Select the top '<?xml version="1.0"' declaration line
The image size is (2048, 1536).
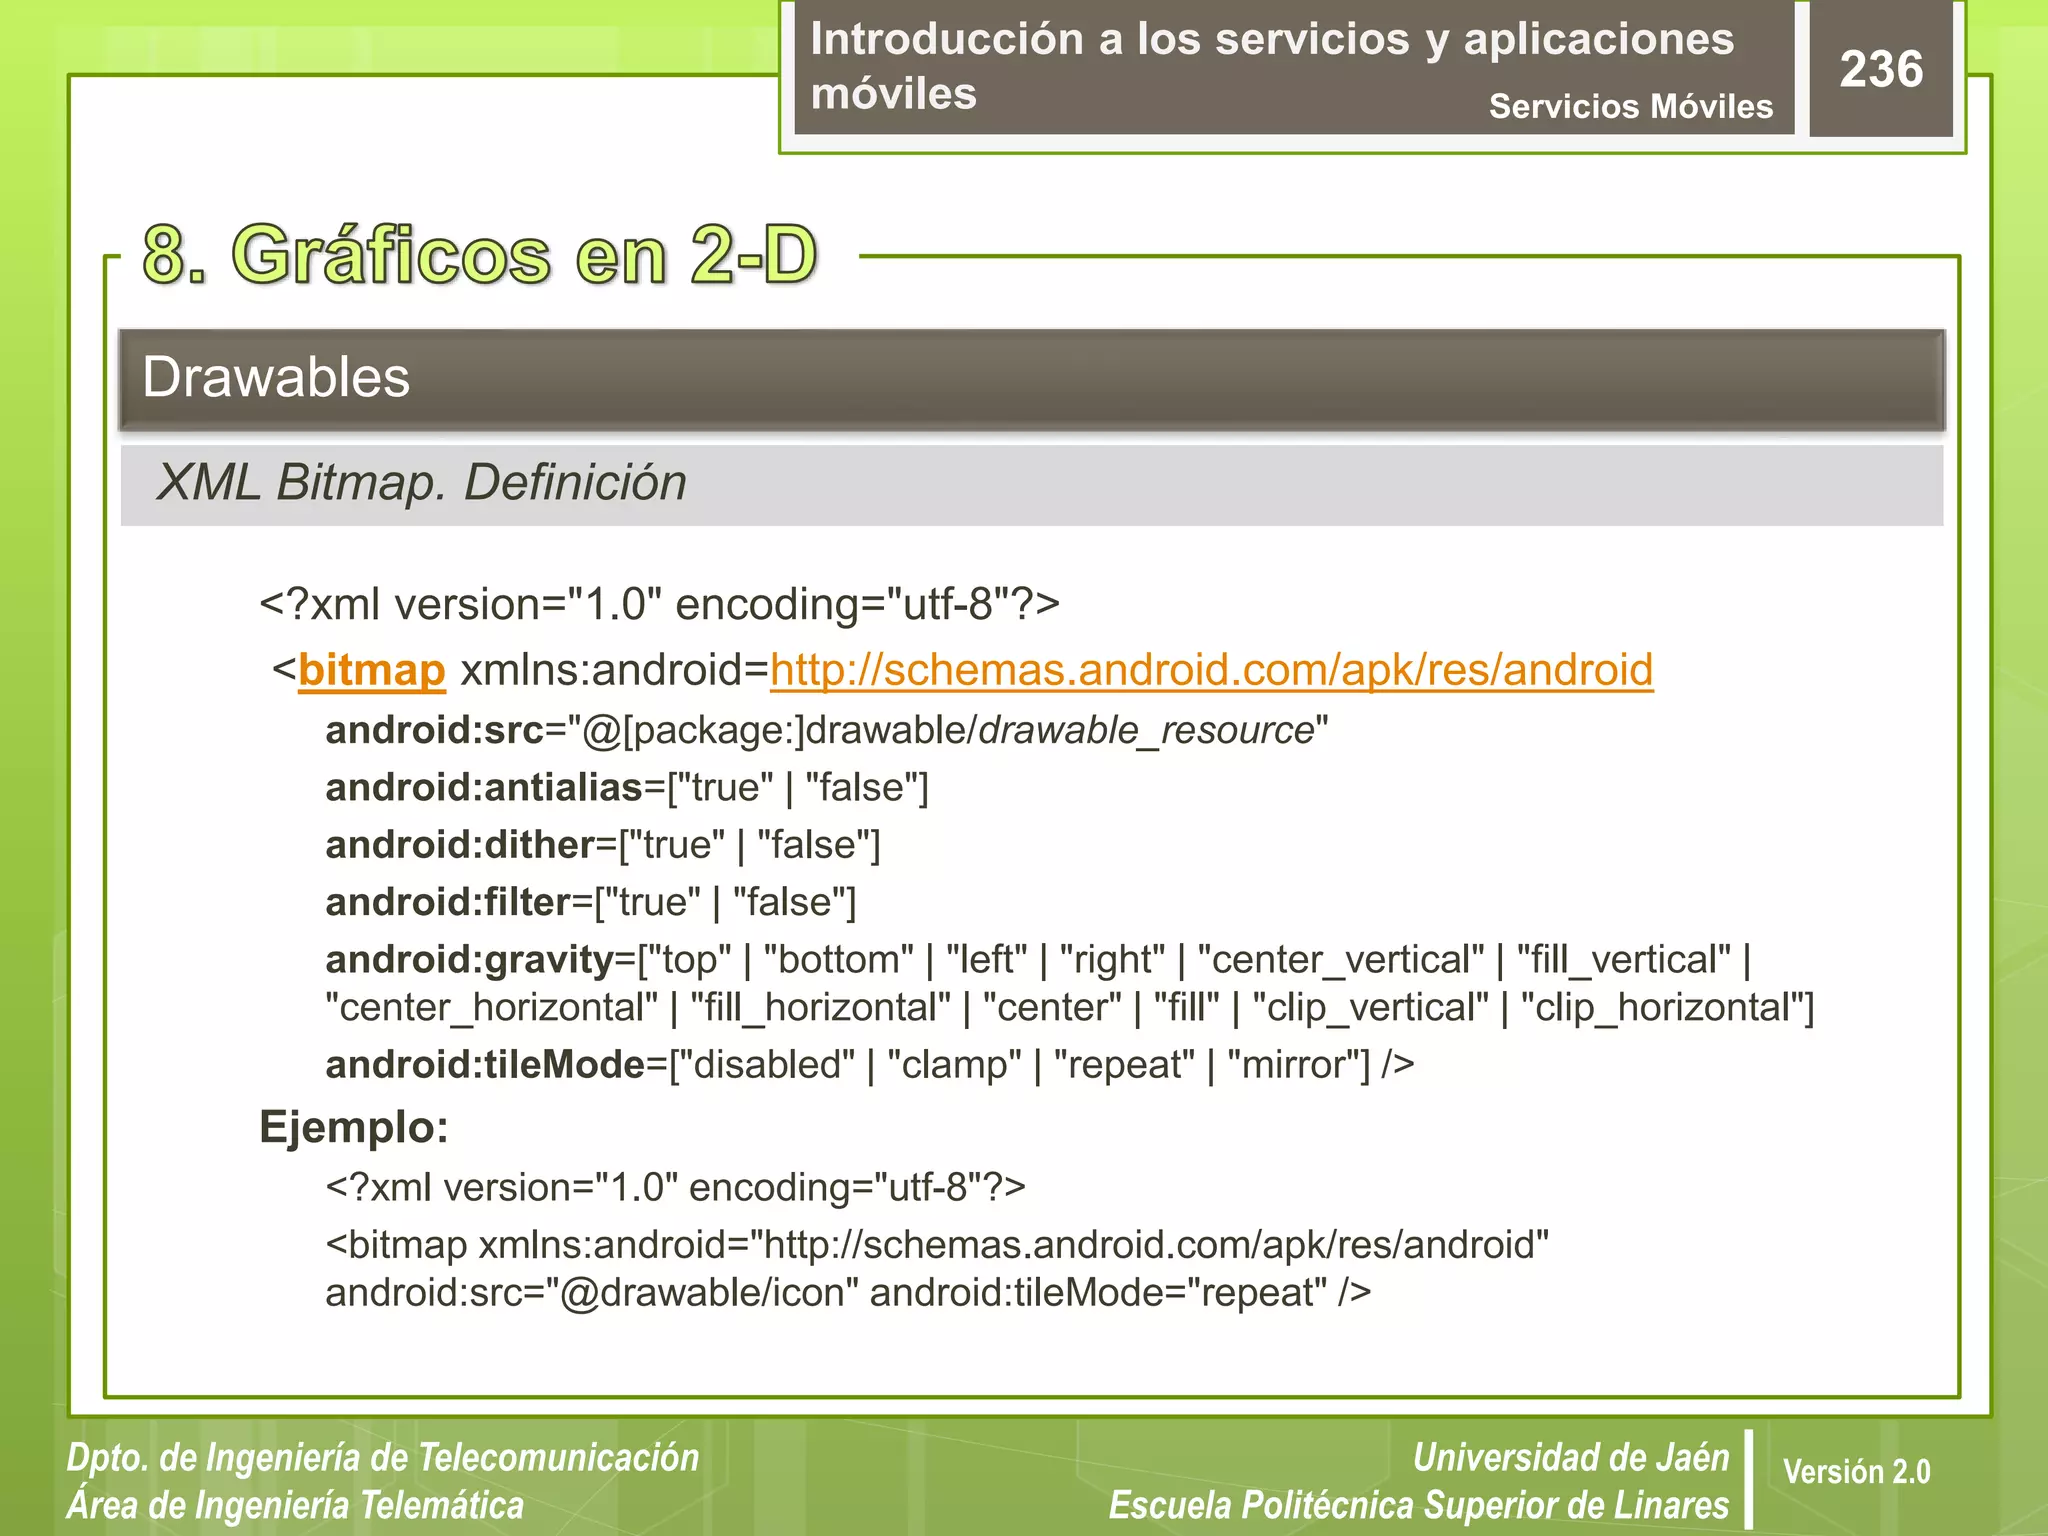659,605
